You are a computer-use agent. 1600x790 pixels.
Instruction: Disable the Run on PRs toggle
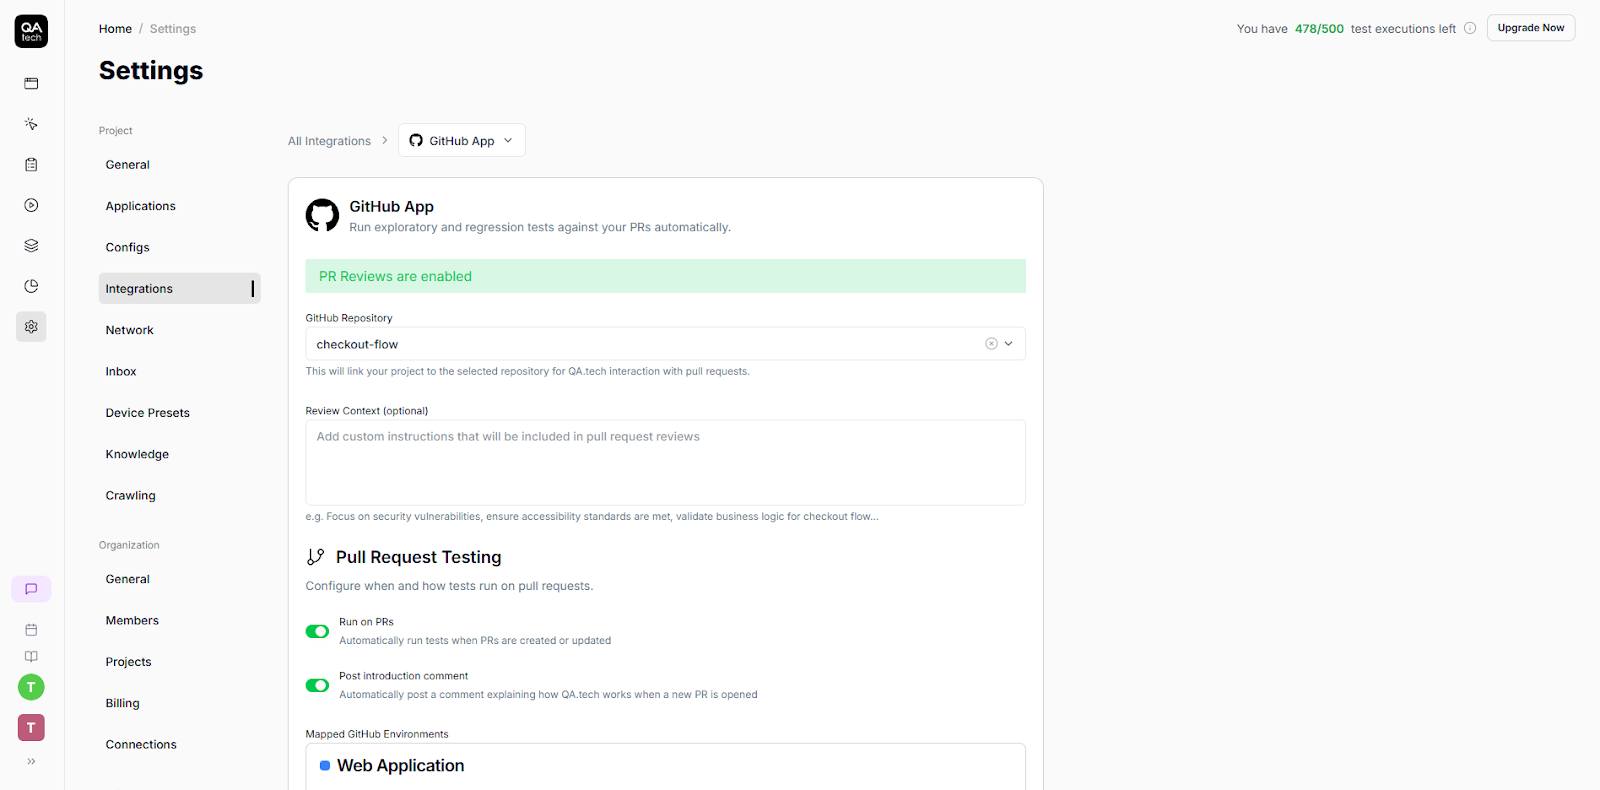(317, 631)
